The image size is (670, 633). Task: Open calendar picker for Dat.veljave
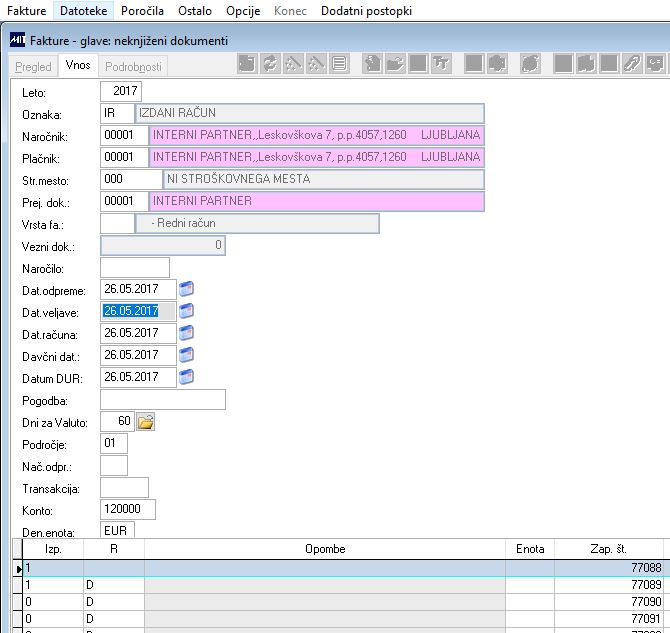[x=186, y=311]
